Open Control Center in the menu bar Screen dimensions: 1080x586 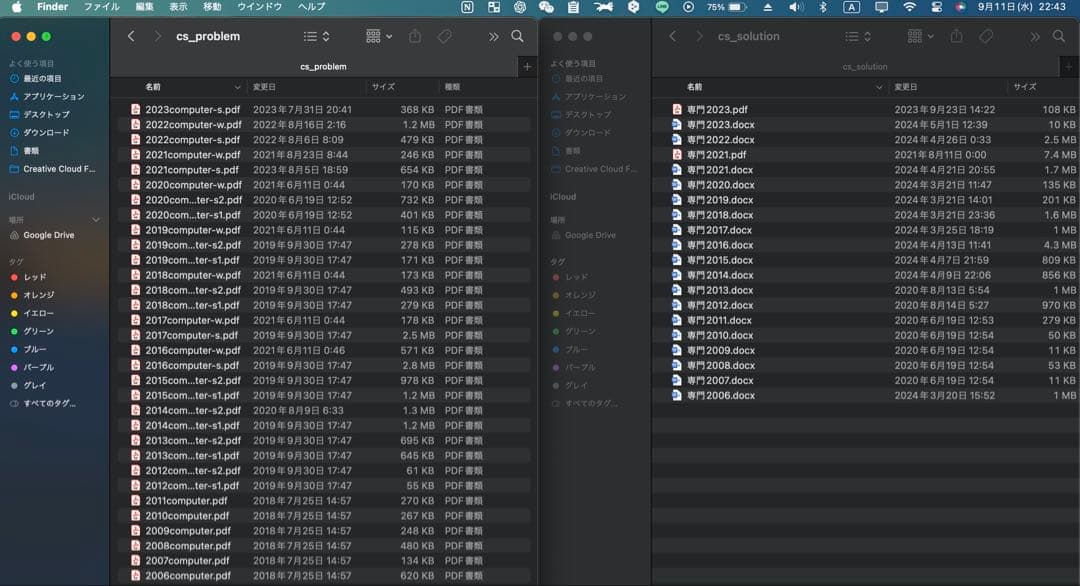point(936,7)
